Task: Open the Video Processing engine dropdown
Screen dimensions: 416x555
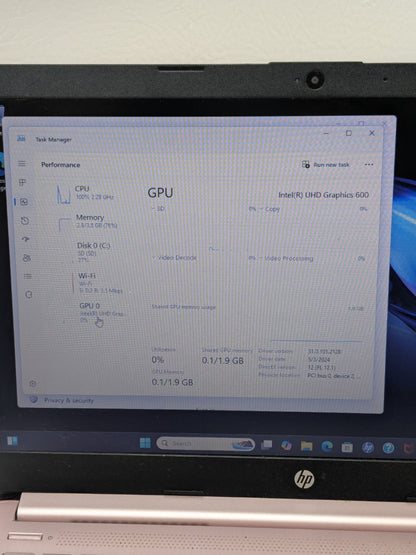Action: (x=286, y=258)
